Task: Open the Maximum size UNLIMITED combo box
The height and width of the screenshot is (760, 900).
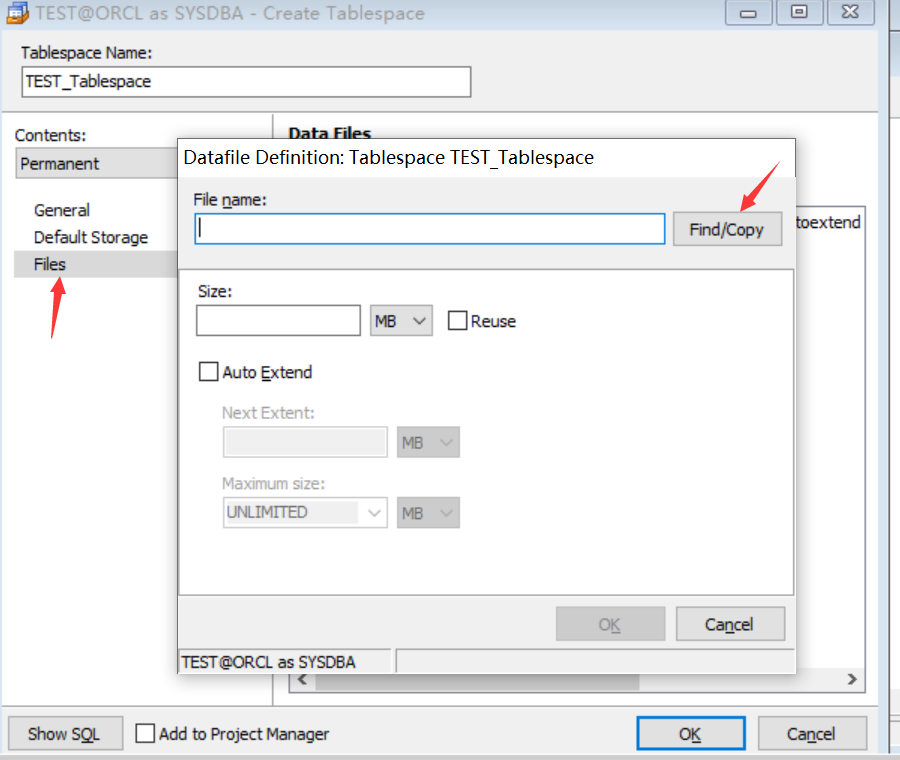Action: pyautogui.click(x=305, y=512)
